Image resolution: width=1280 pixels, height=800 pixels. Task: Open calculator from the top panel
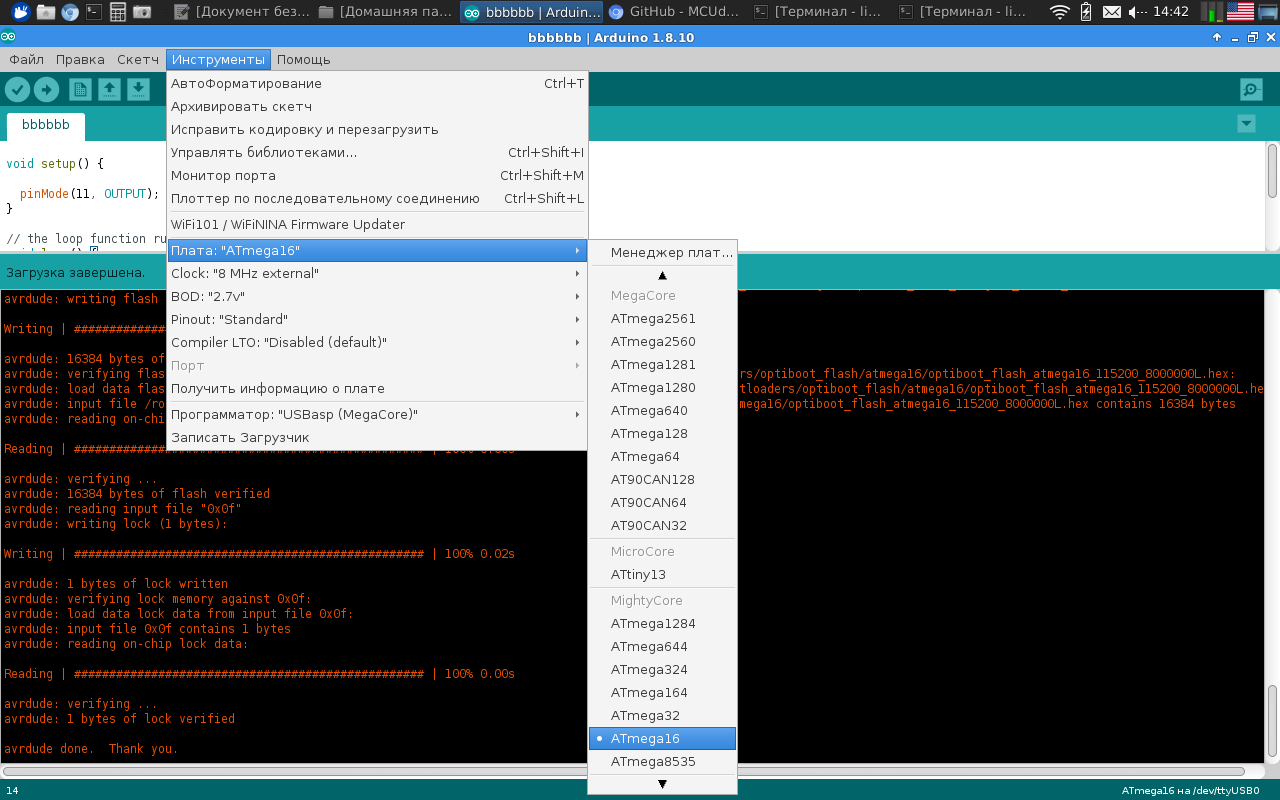coord(118,12)
